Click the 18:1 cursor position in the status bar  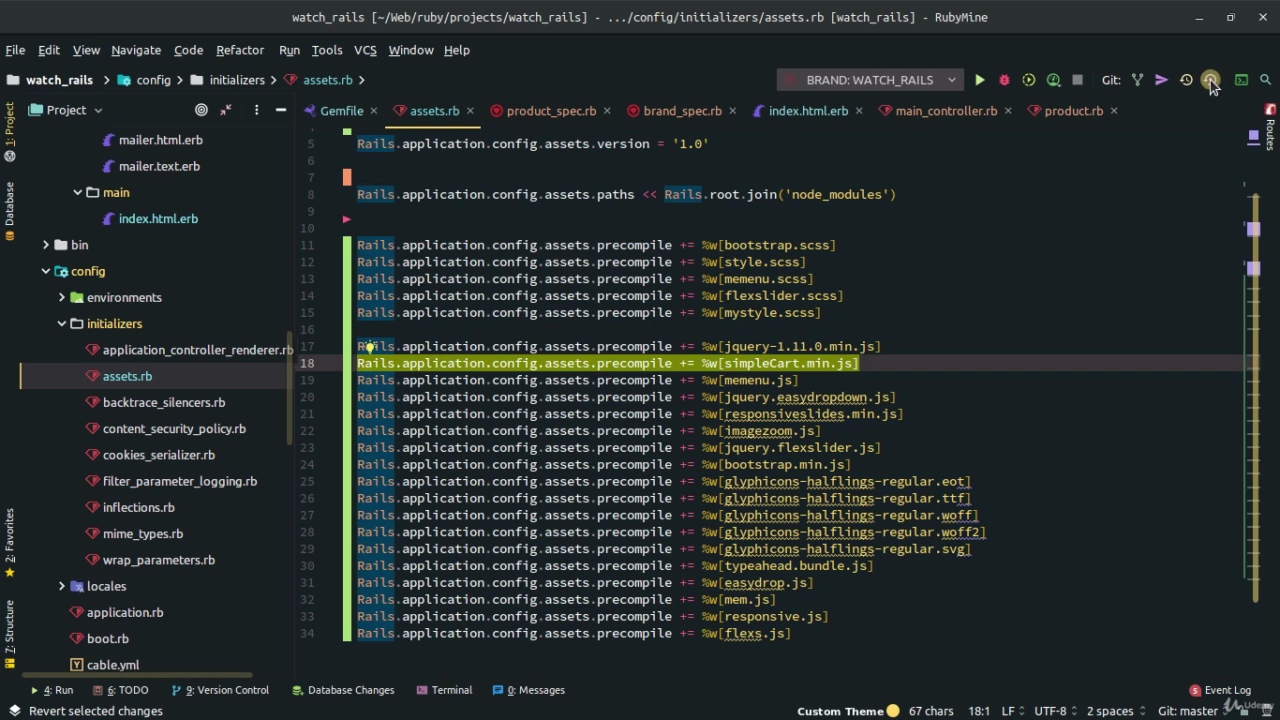(979, 711)
